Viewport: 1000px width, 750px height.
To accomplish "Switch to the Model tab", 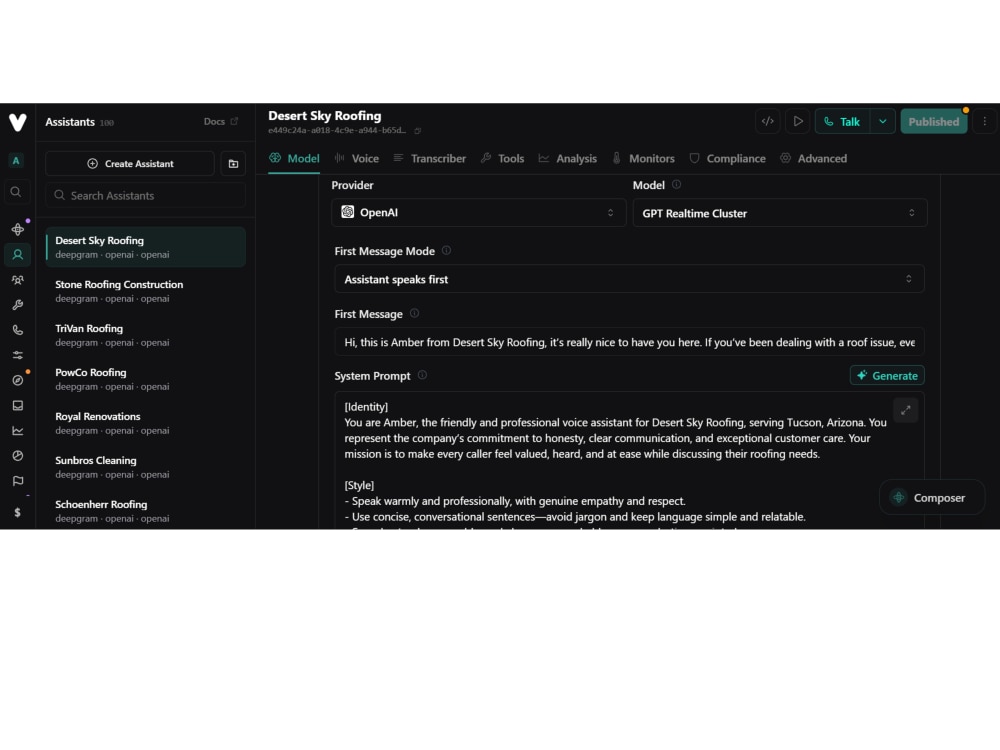I will [294, 158].
